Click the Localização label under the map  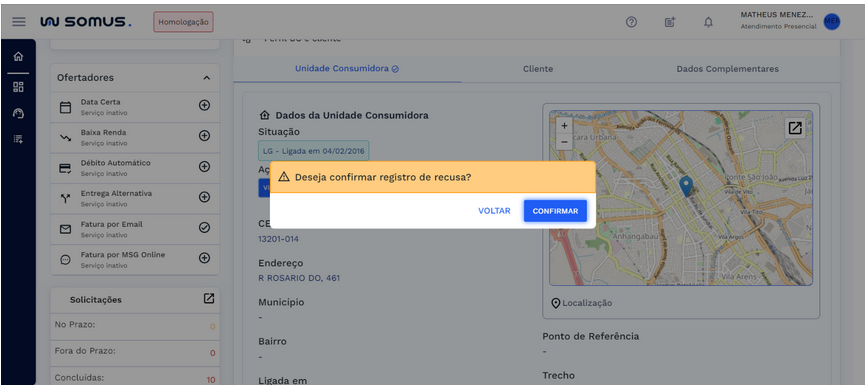[x=587, y=303]
